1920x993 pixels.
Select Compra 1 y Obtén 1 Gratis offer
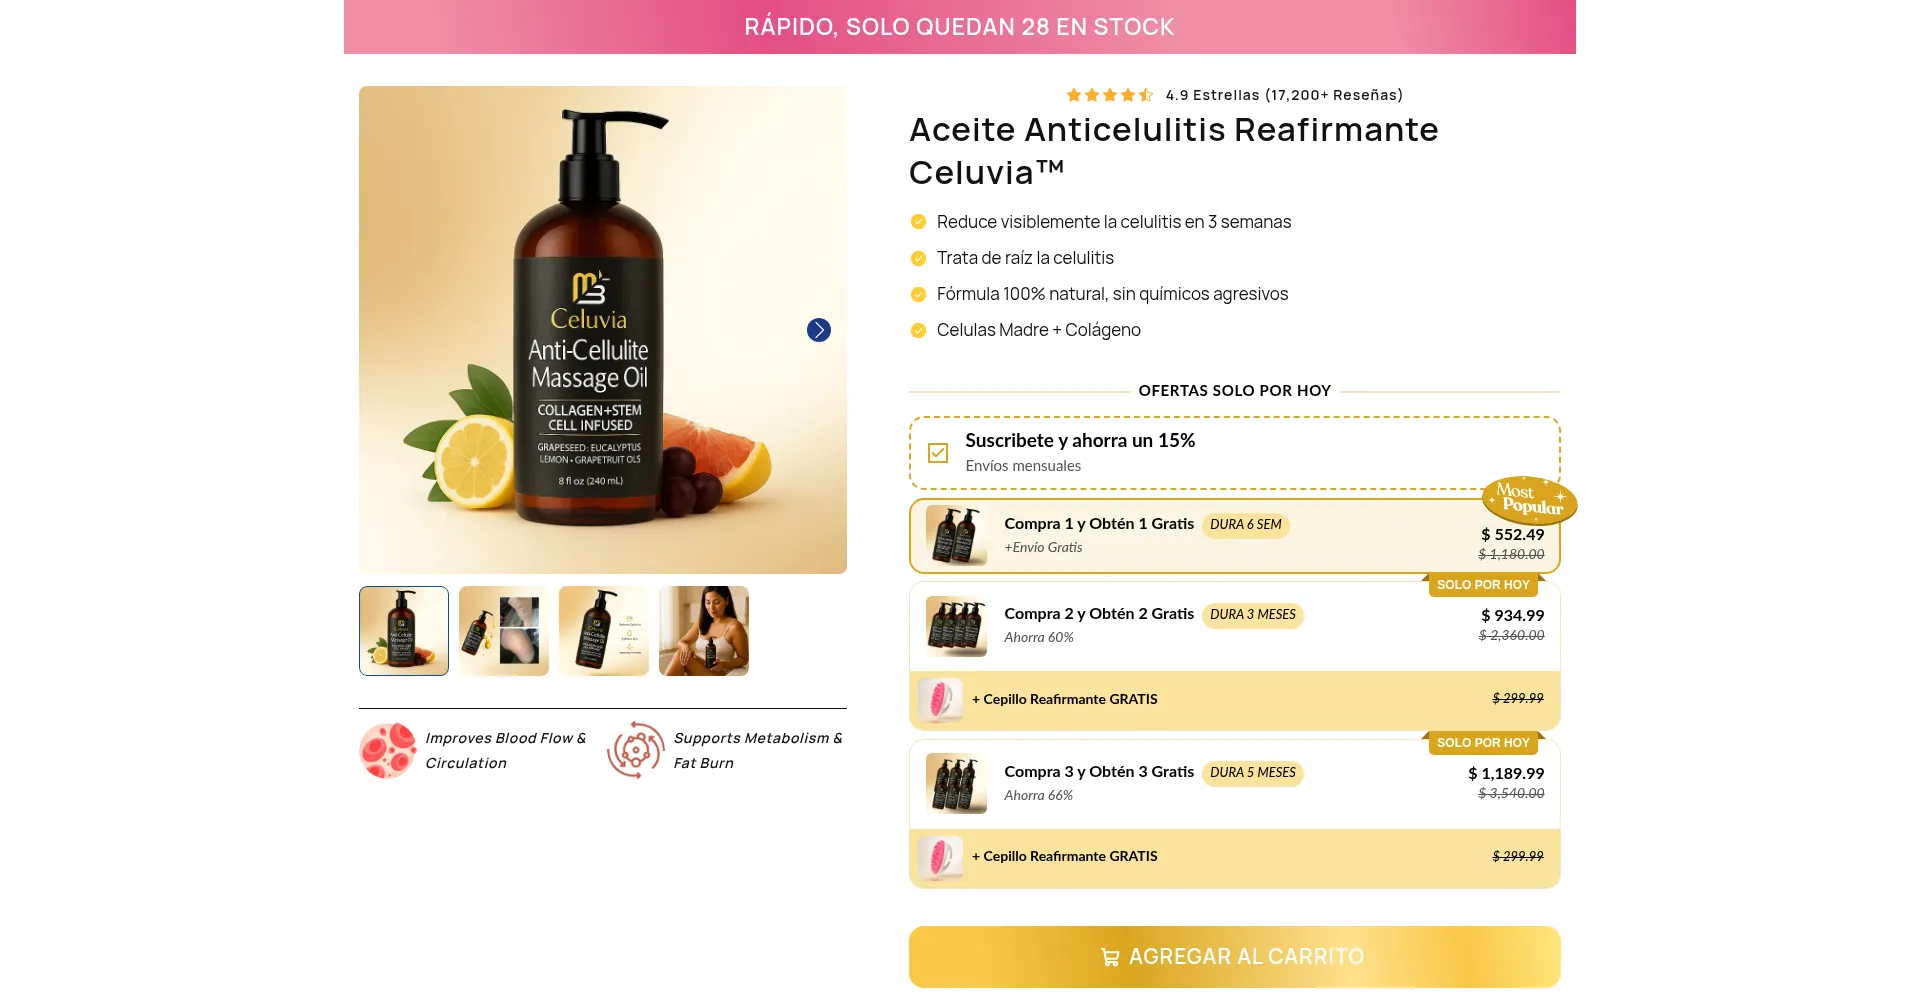1234,536
